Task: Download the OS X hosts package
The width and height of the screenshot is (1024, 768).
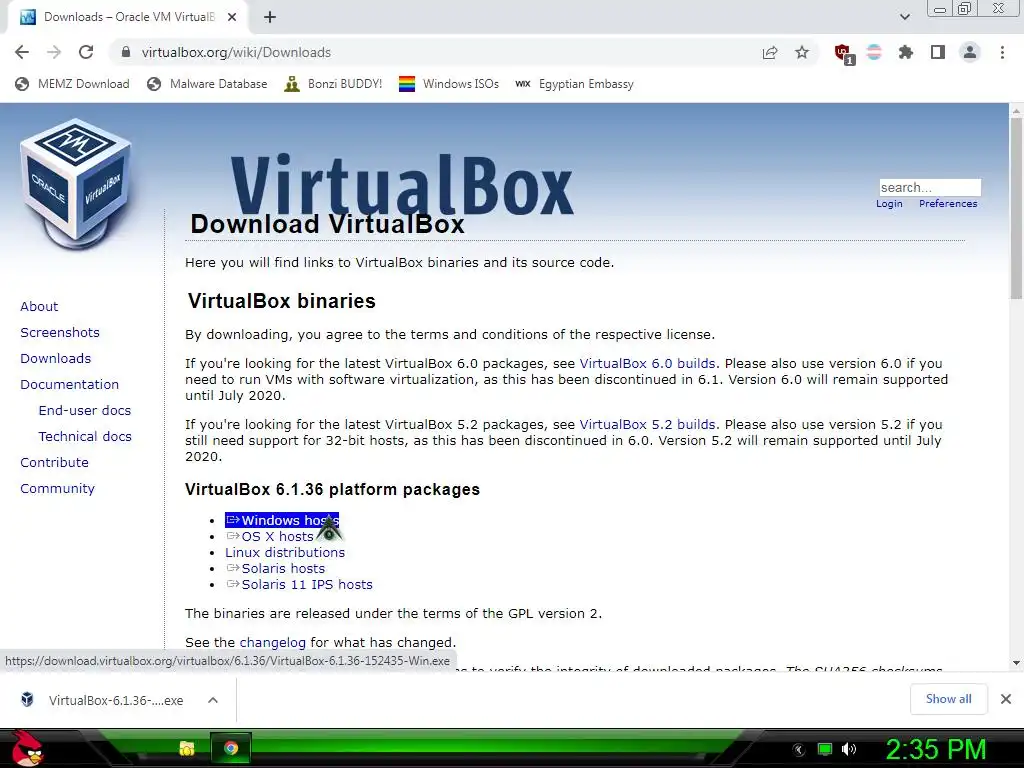Action: pos(270,536)
